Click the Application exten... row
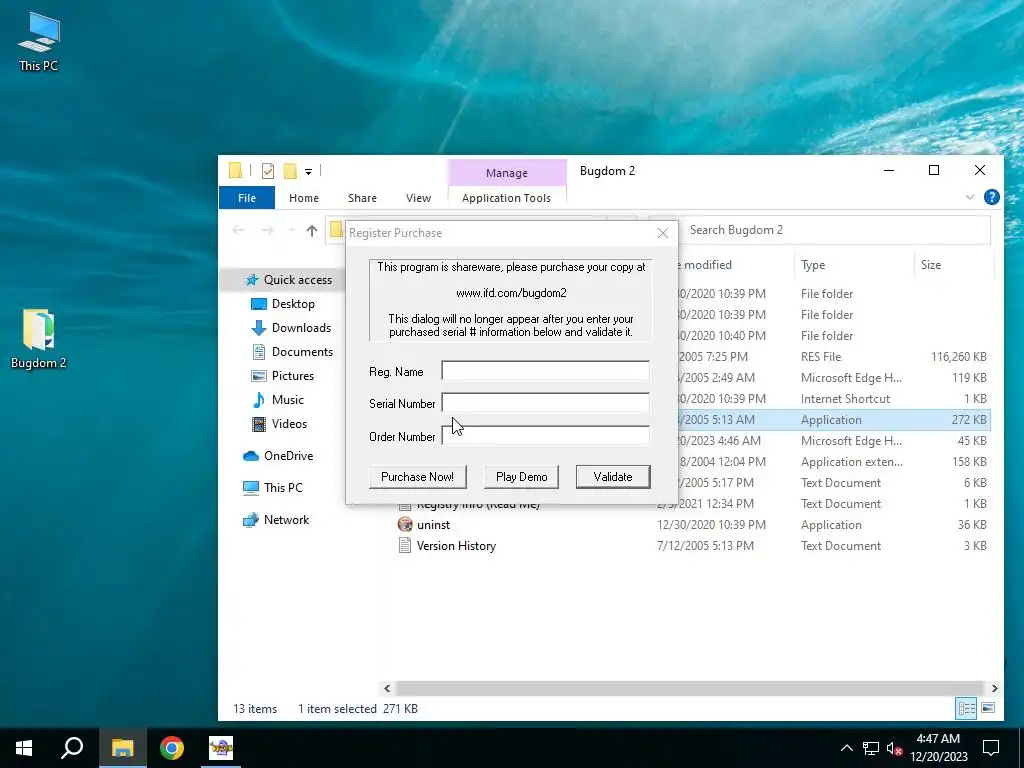Image resolution: width=1024 pixels, height=768 pixels. [x=852, y=462]
